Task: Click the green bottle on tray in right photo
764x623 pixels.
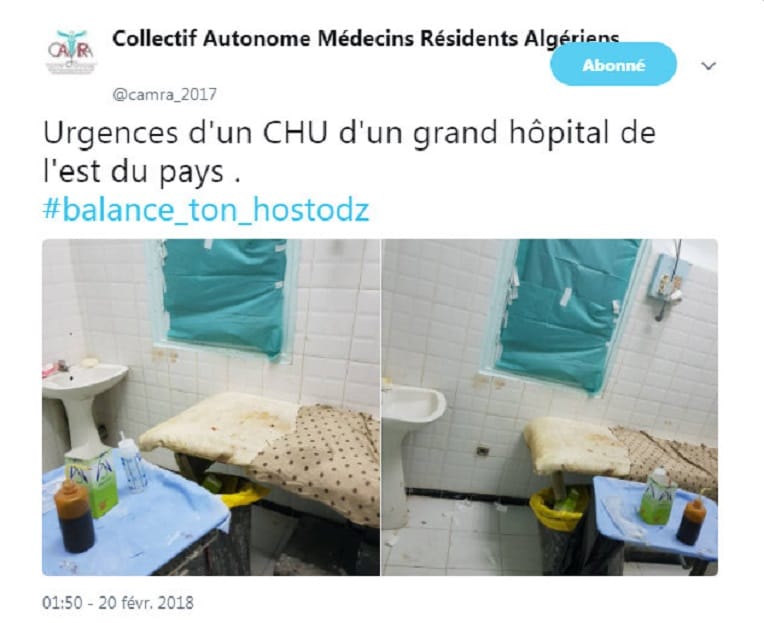Action: pyautogui.click(x=656, y=495)
